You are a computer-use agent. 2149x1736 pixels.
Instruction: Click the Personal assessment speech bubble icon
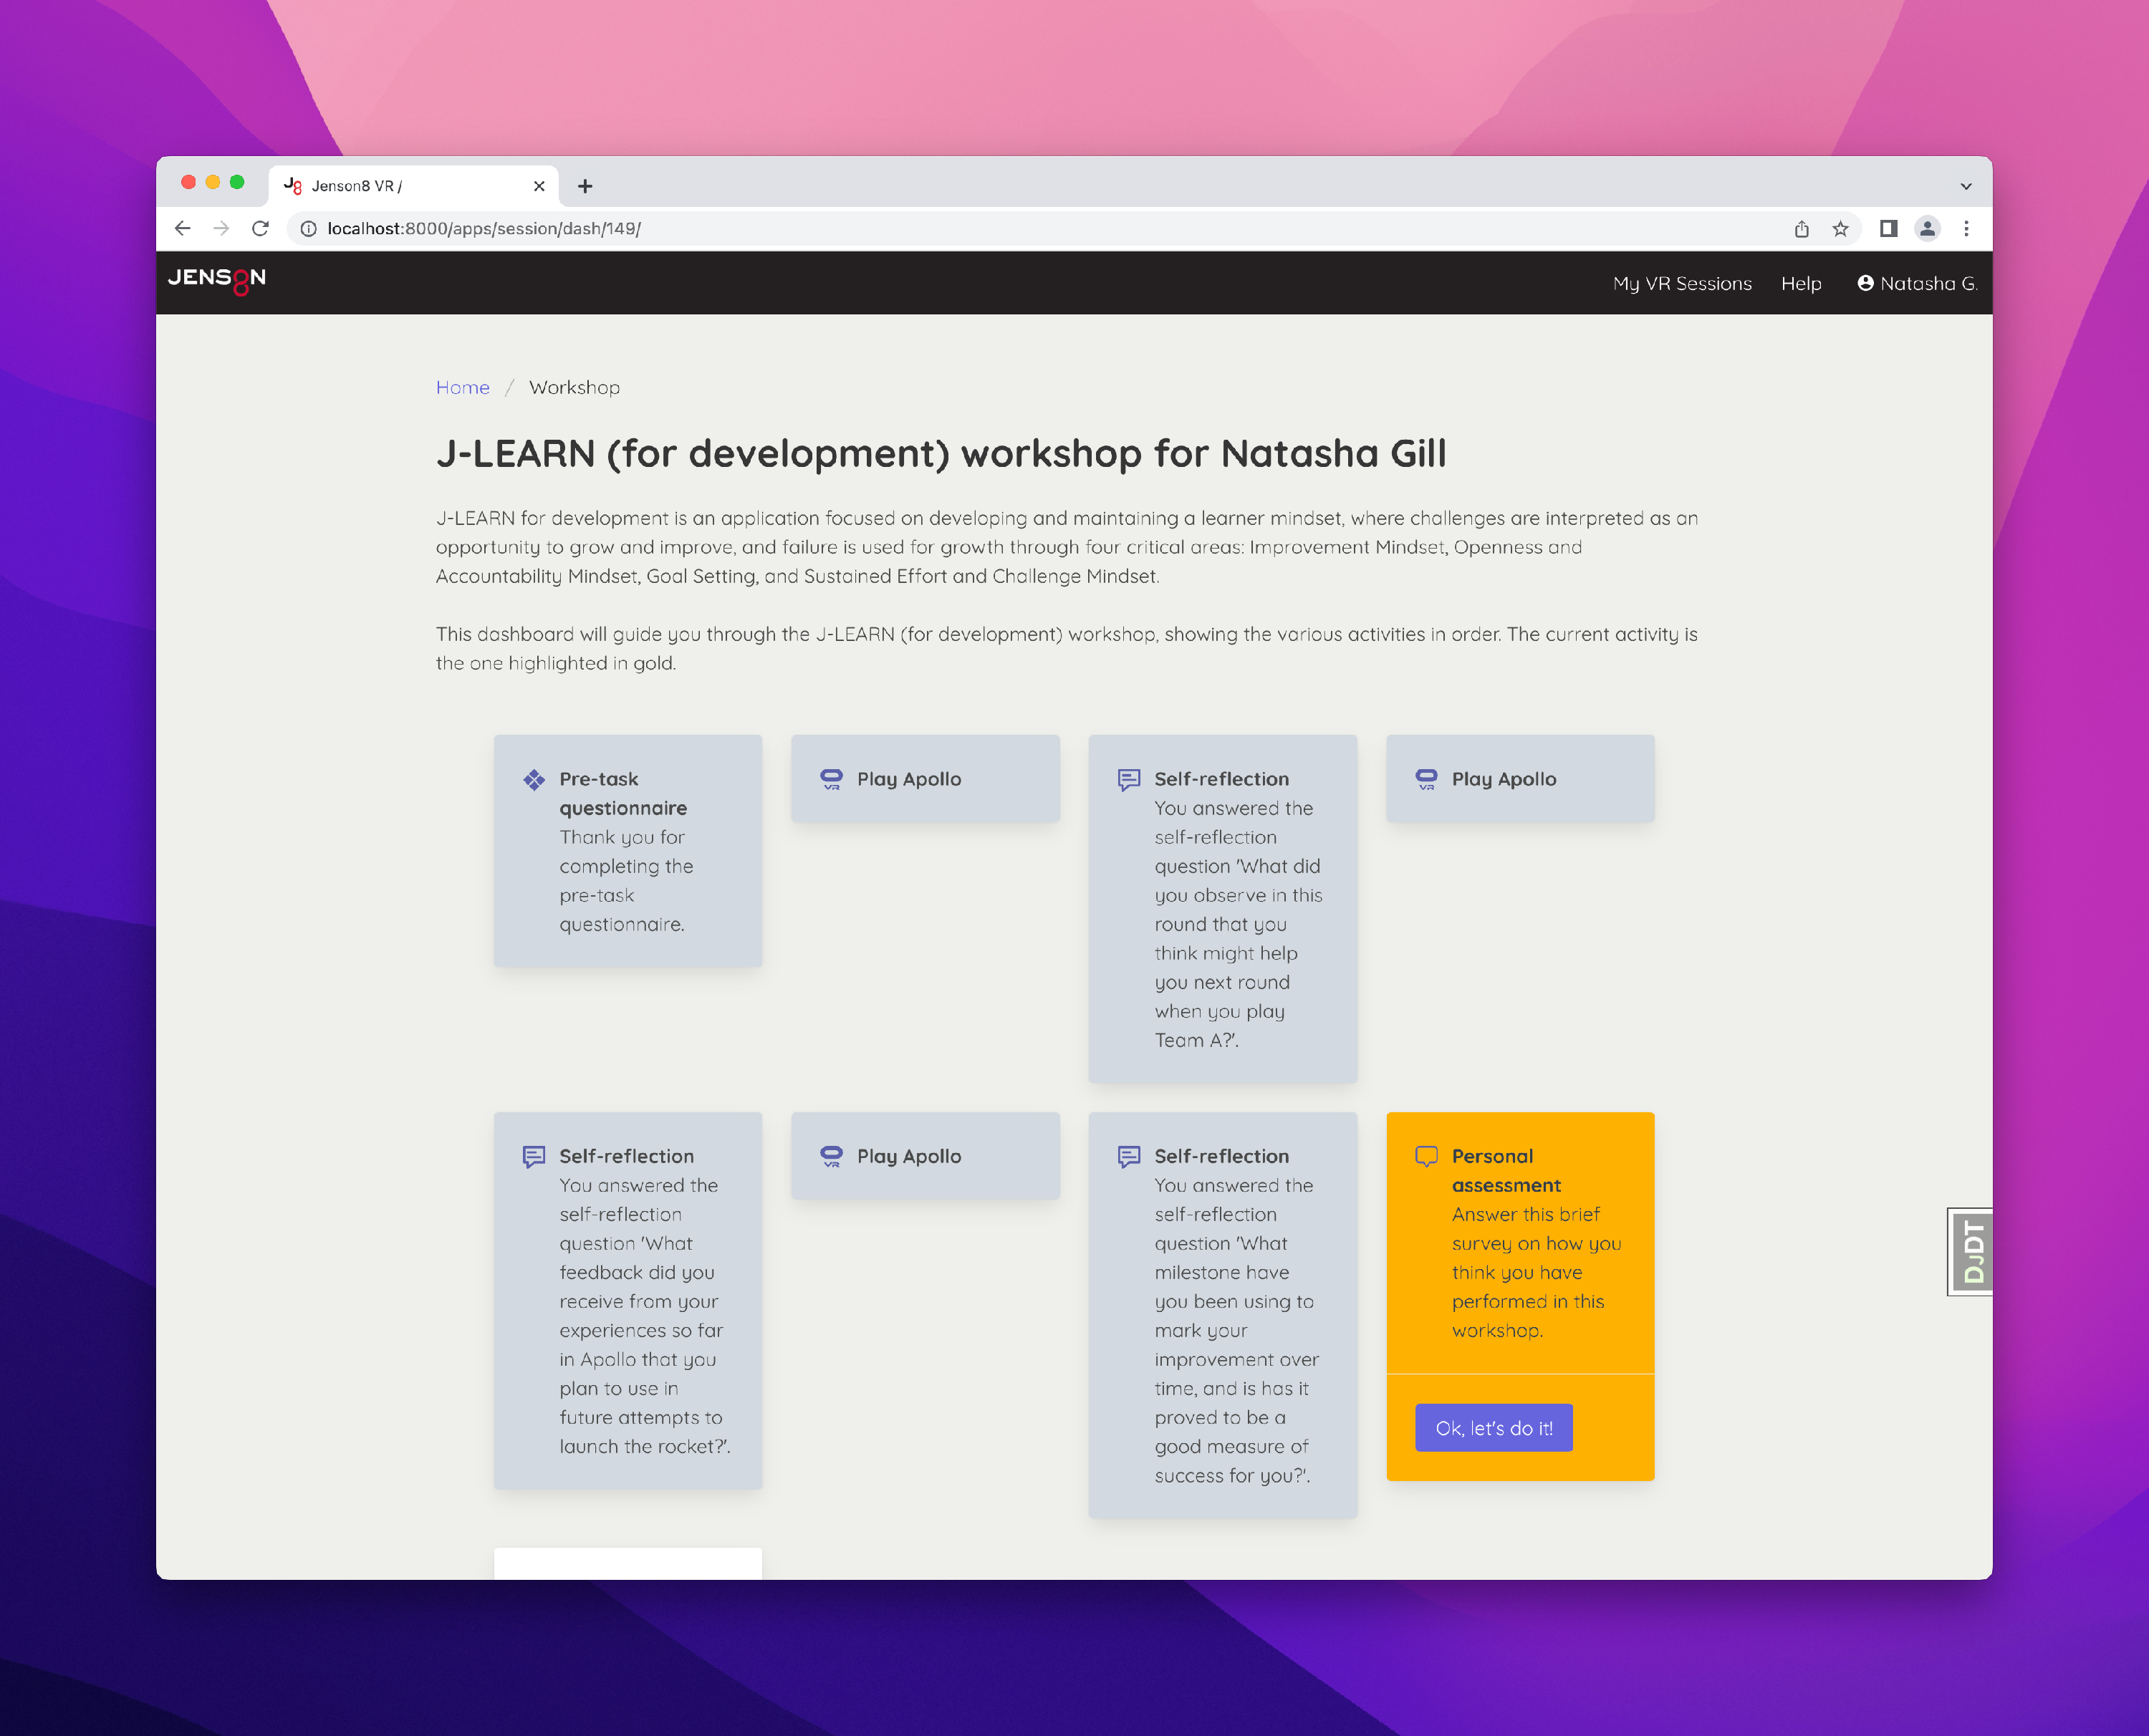tap(1426, 1157)
